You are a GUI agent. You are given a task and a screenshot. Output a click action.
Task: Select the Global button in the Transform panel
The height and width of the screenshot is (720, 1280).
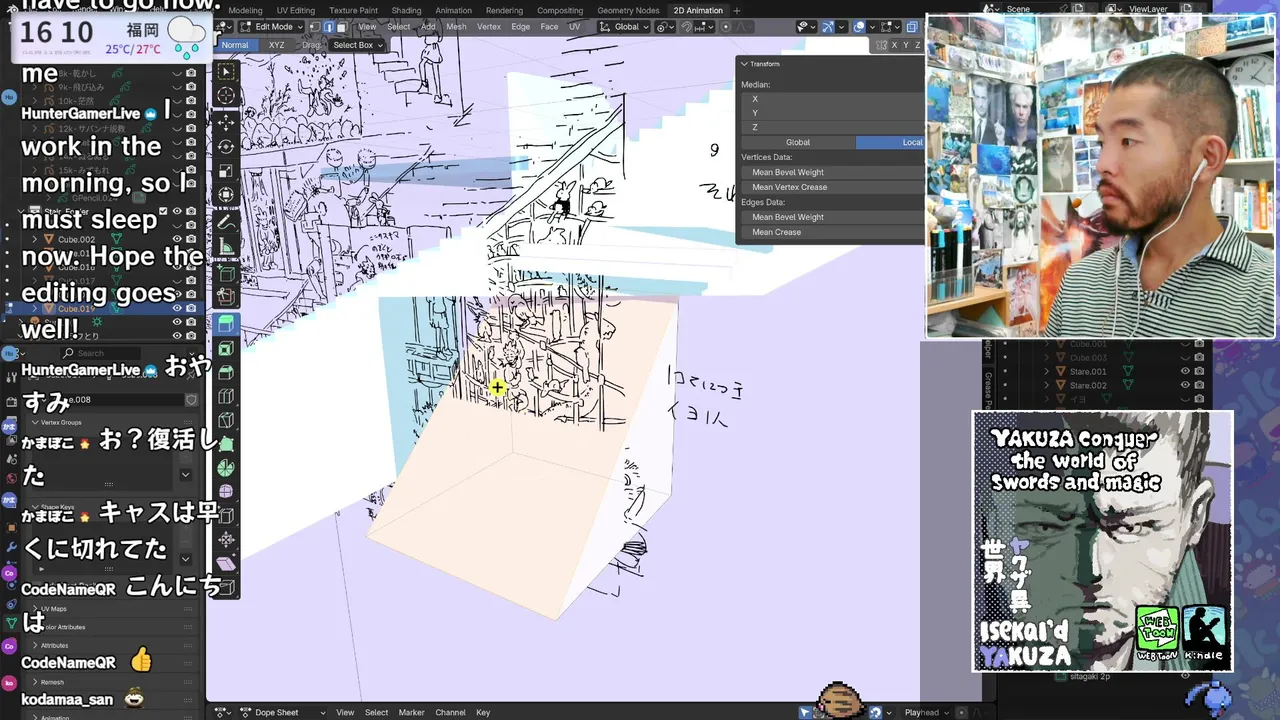[798, 142]
